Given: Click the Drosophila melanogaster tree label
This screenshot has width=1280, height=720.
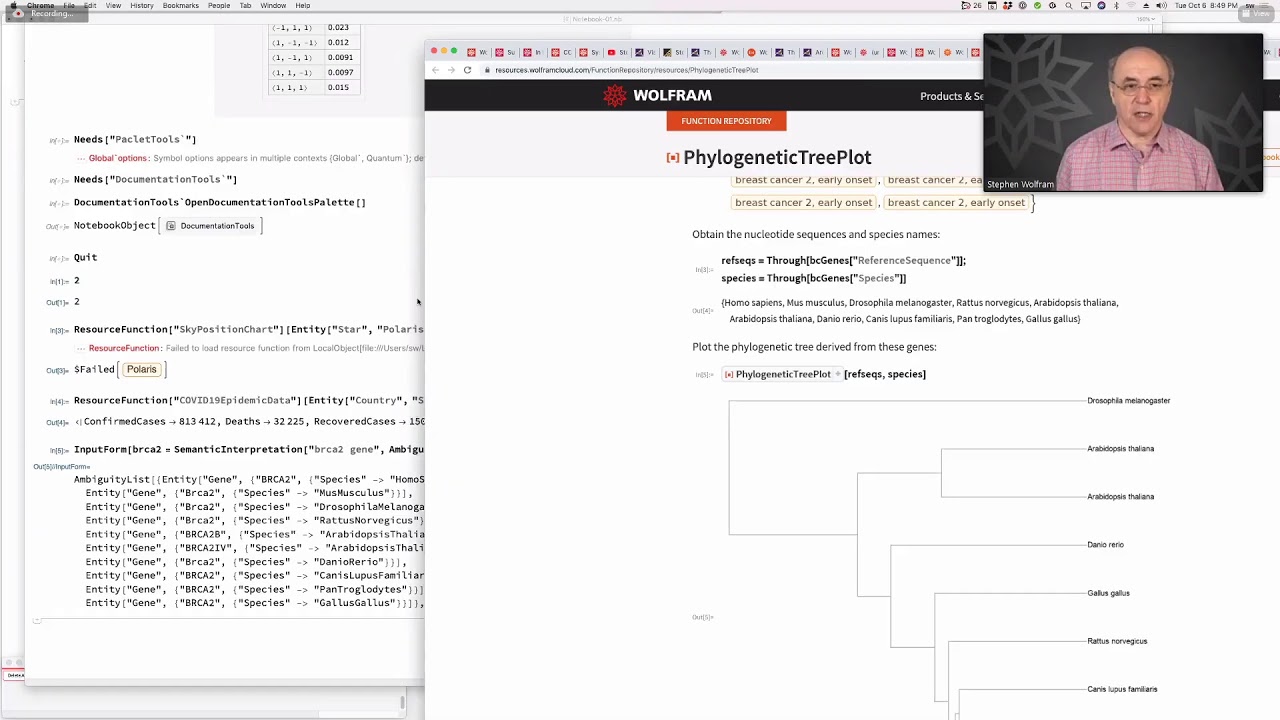Looking at the screenshot, I should (1128, 401).
